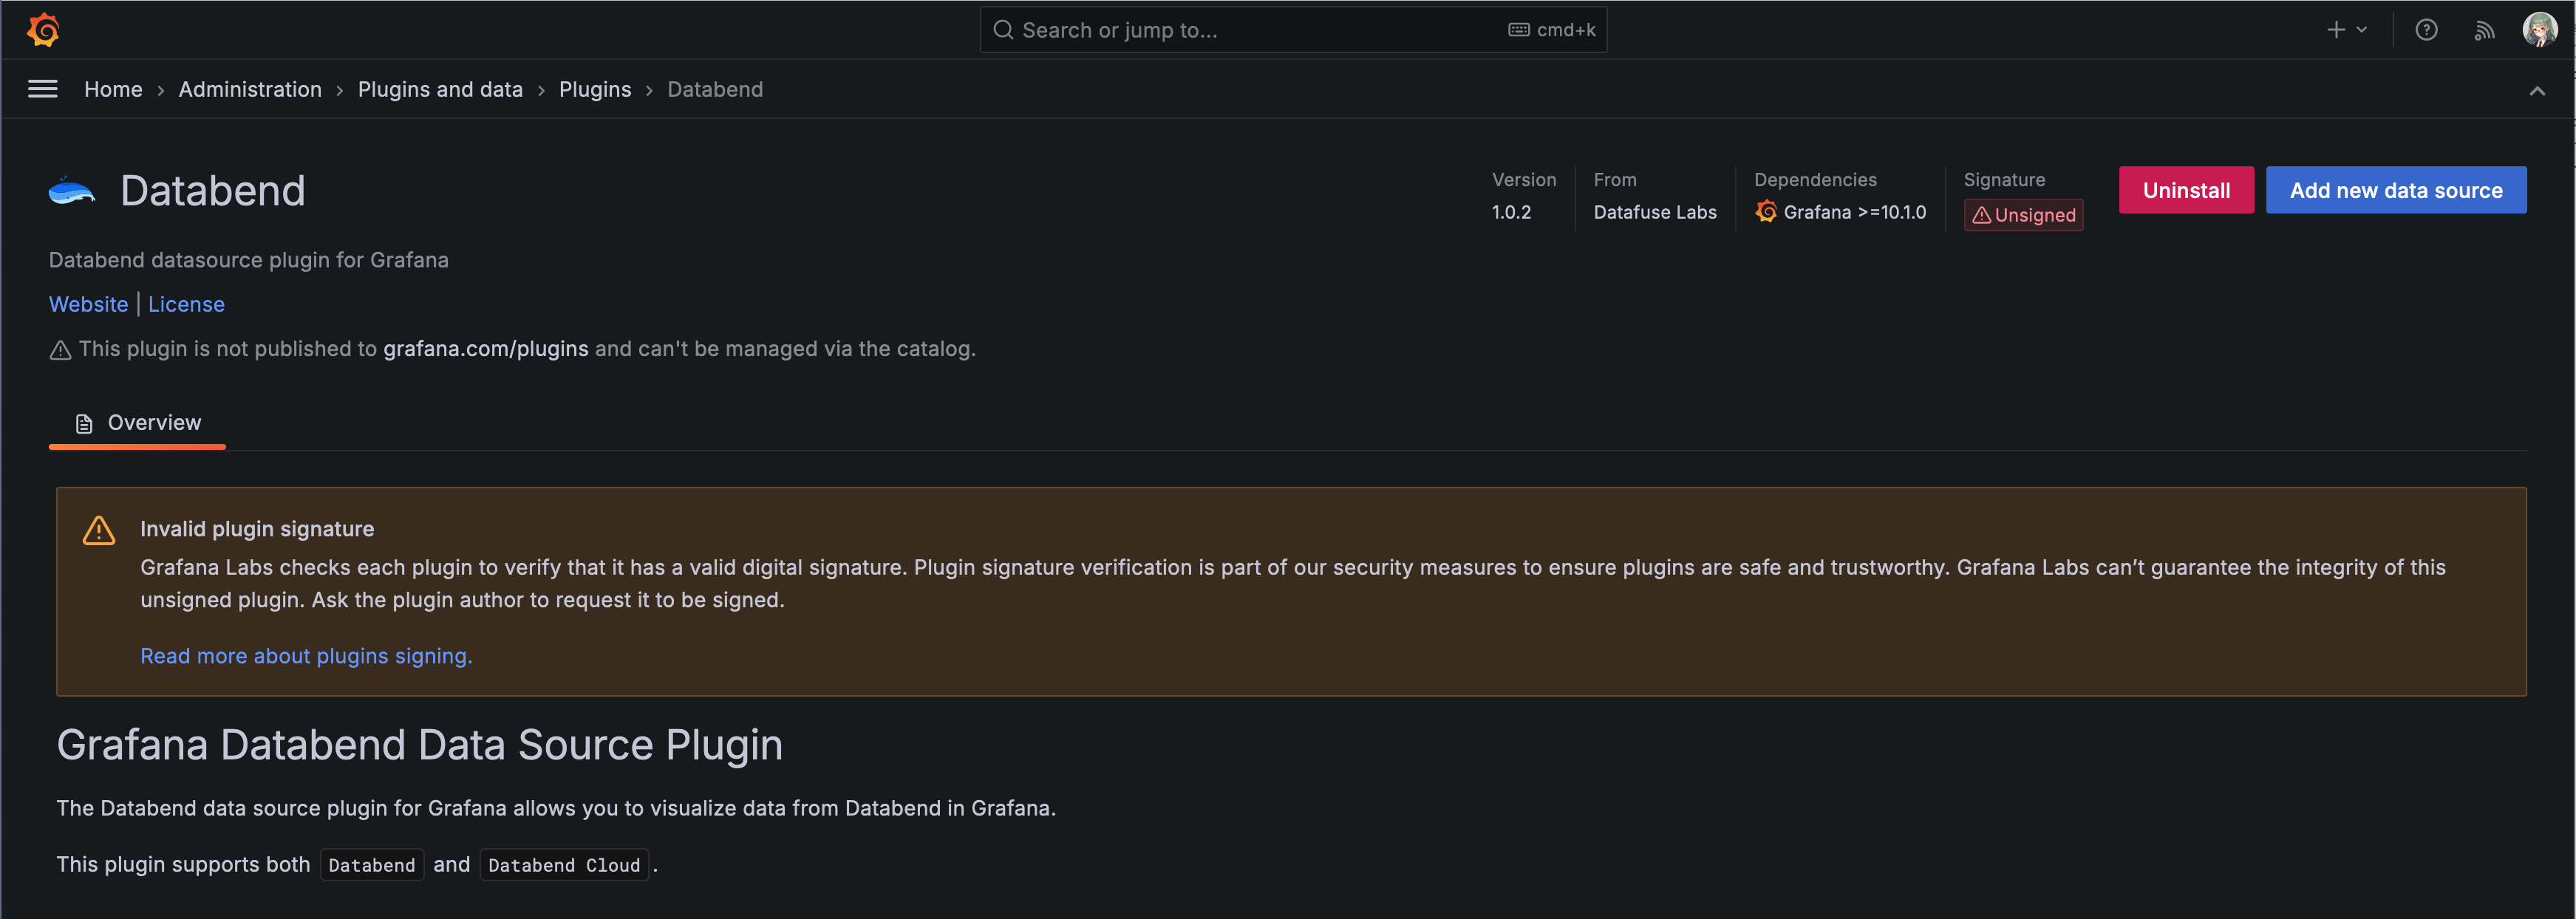Open the user profile avatar
The image size is (2576, 919).
click(x=2539, y=30)
